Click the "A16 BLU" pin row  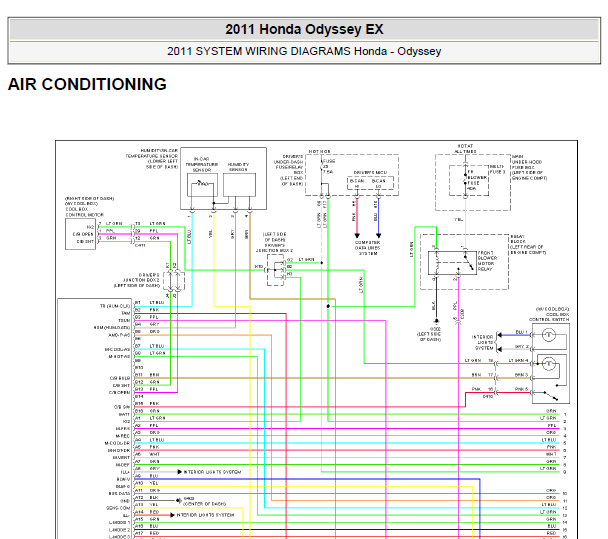tap(147, 526)
